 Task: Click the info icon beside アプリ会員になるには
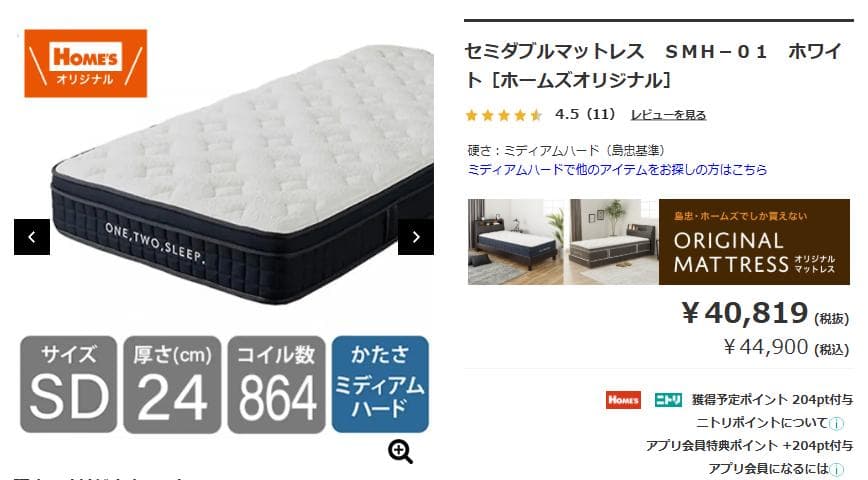click(x=837, y=469)
